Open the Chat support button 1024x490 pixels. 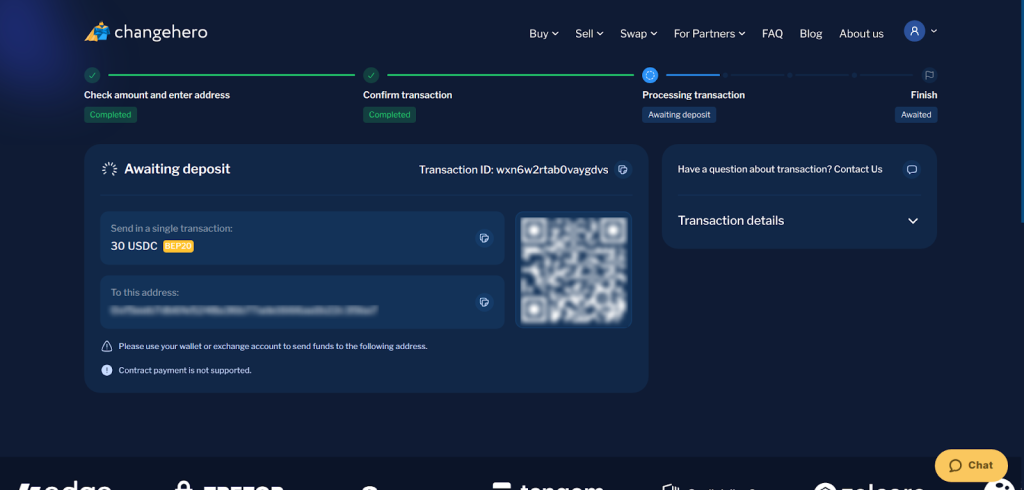[971, 465]
